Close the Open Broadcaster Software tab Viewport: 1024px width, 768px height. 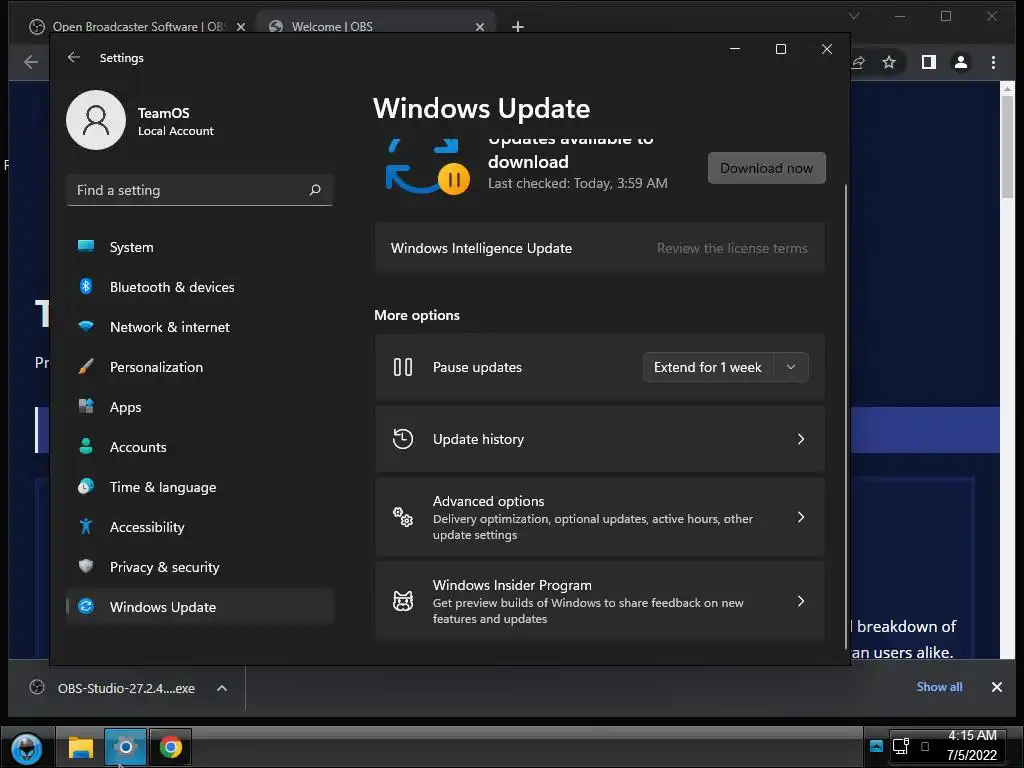pos(240,27)
